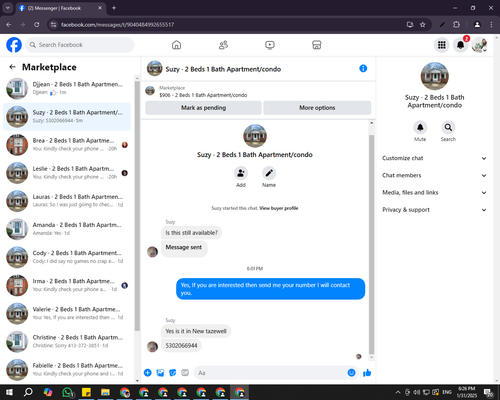
Task: Search in conversation magnifier icon
Action: (x=448, y=127)
